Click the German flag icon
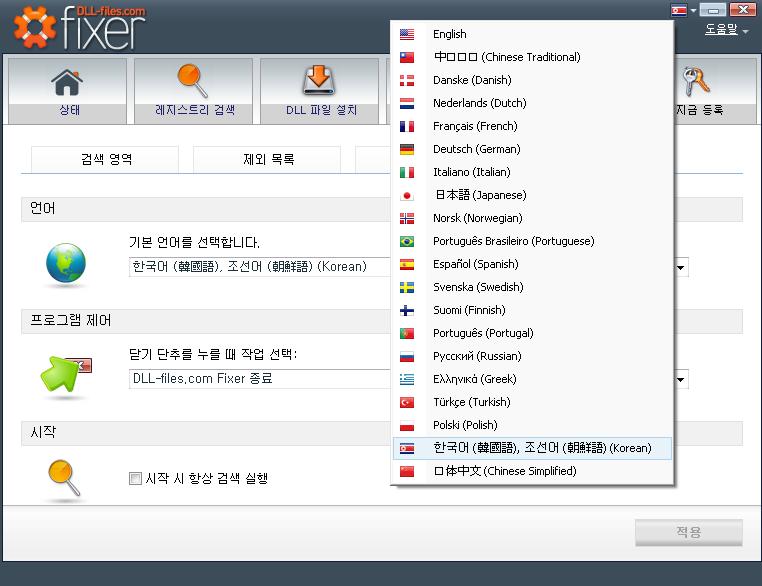 (407, 149)
